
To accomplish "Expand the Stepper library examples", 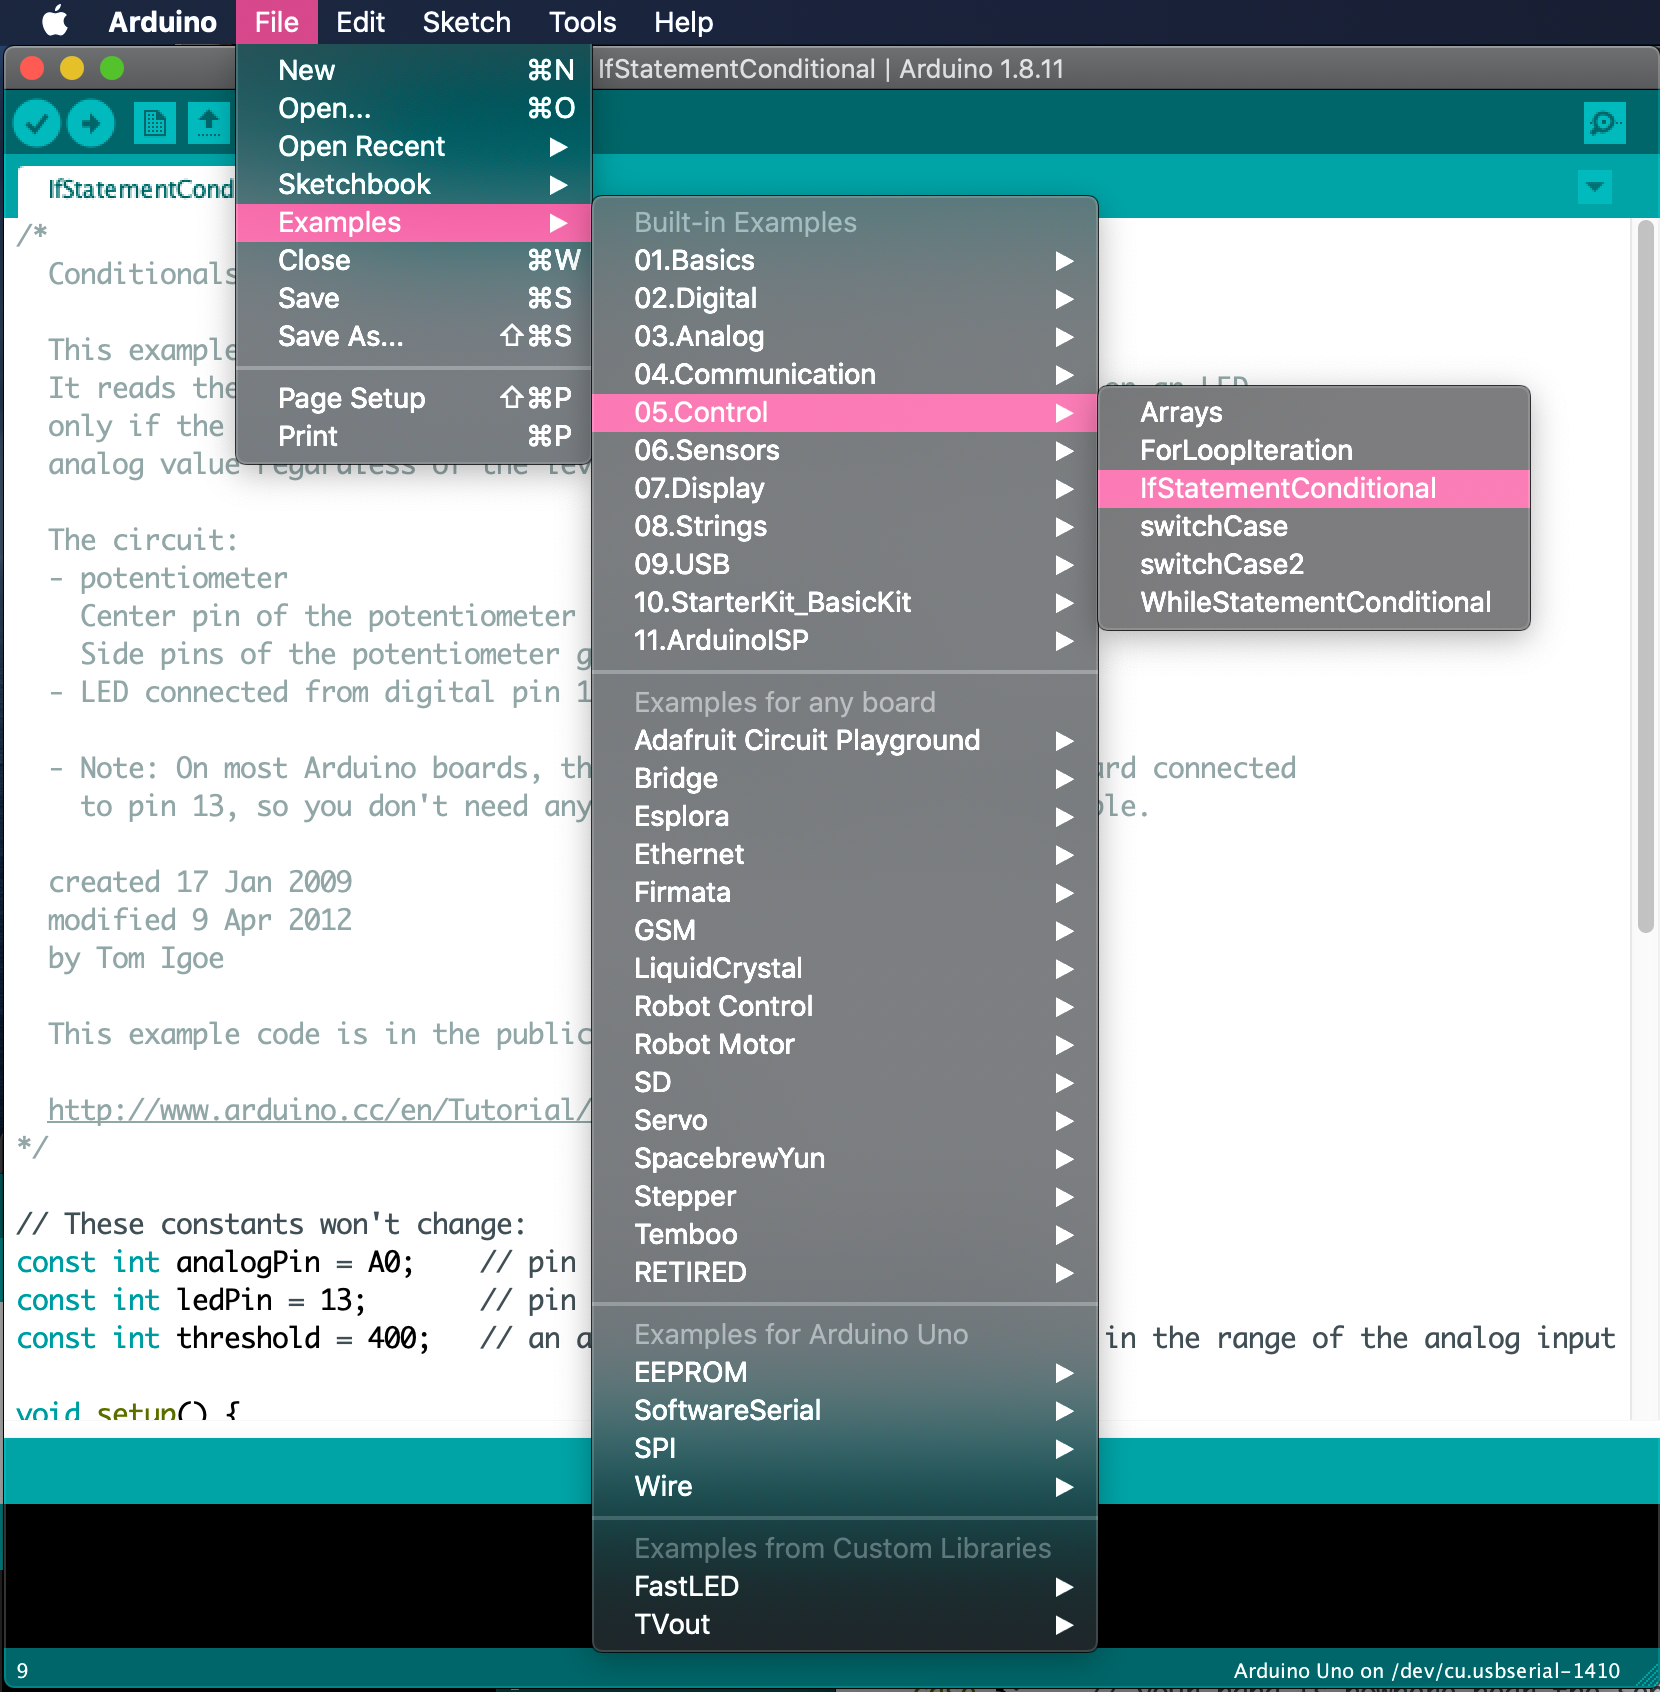I will tap(845, 1196).
